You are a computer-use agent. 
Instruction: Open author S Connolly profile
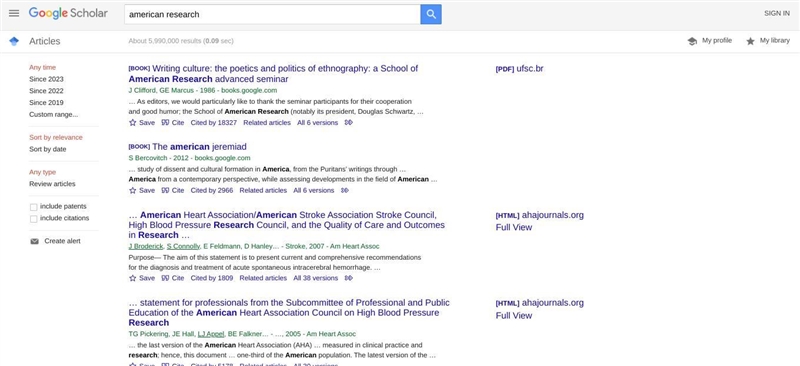tap(183, 246)
